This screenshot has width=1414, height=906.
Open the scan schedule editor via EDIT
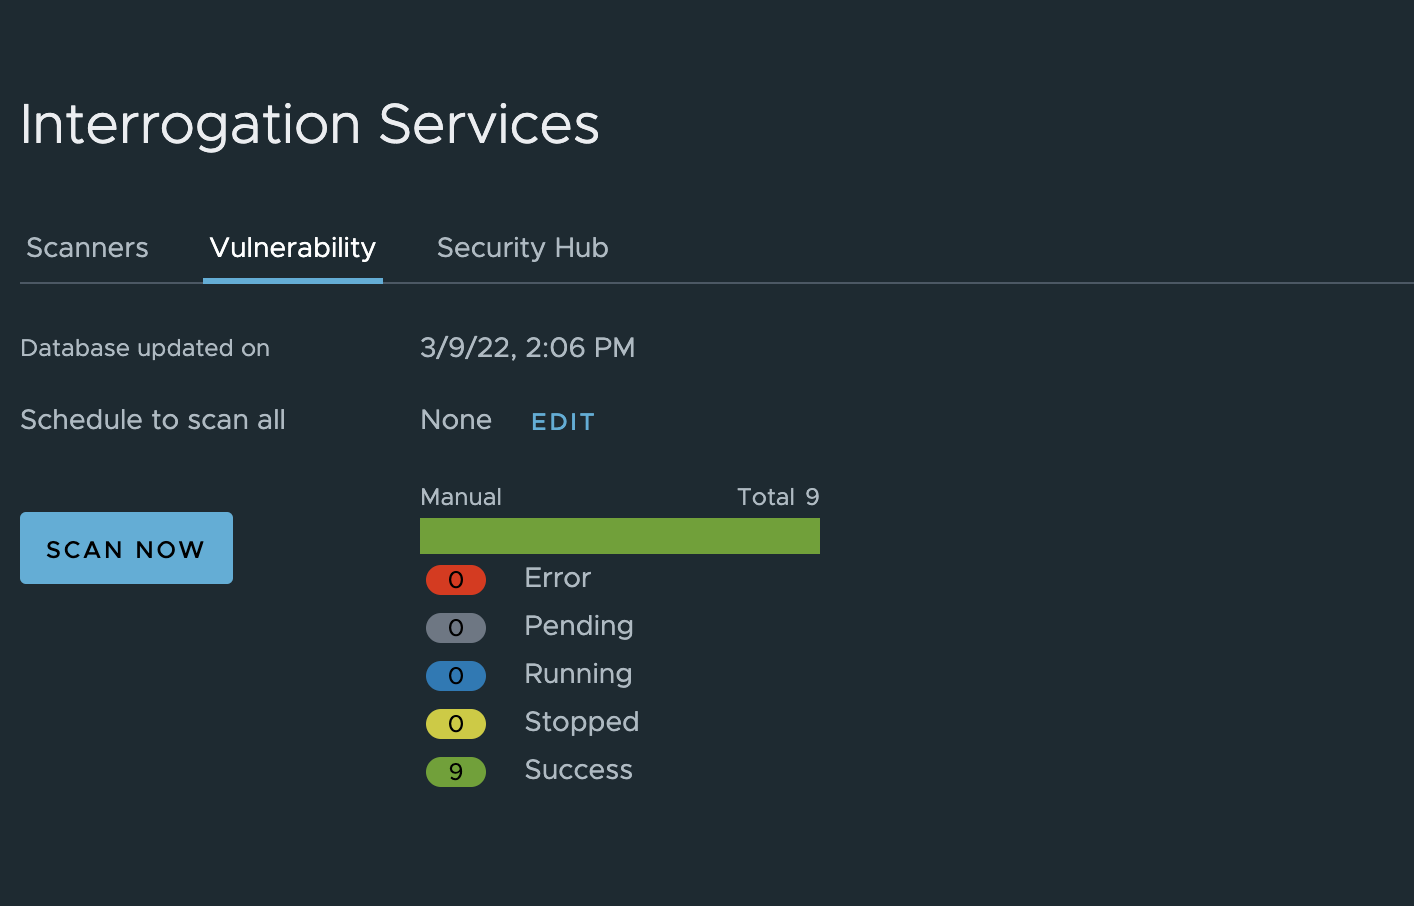pos(562,421)
